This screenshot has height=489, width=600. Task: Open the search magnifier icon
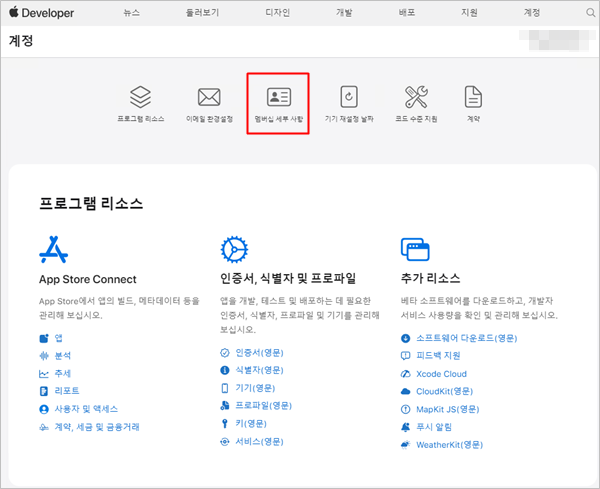(590, 13)
